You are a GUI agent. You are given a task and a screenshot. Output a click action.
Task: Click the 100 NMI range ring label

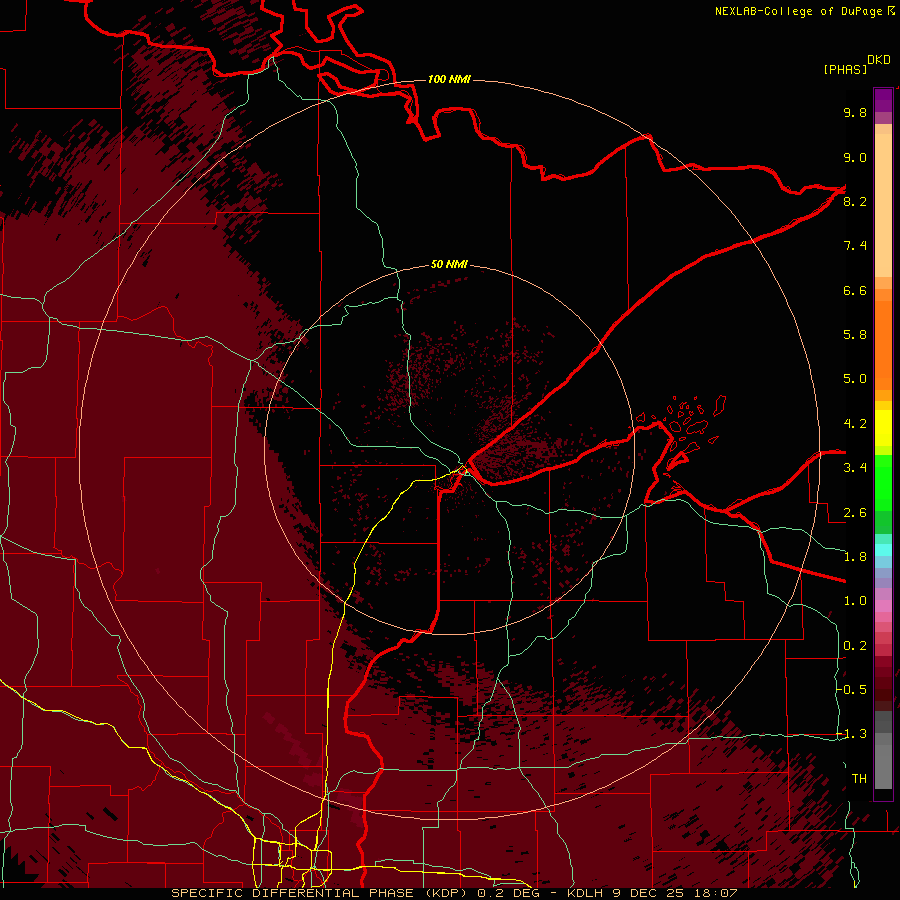(449, 79)
